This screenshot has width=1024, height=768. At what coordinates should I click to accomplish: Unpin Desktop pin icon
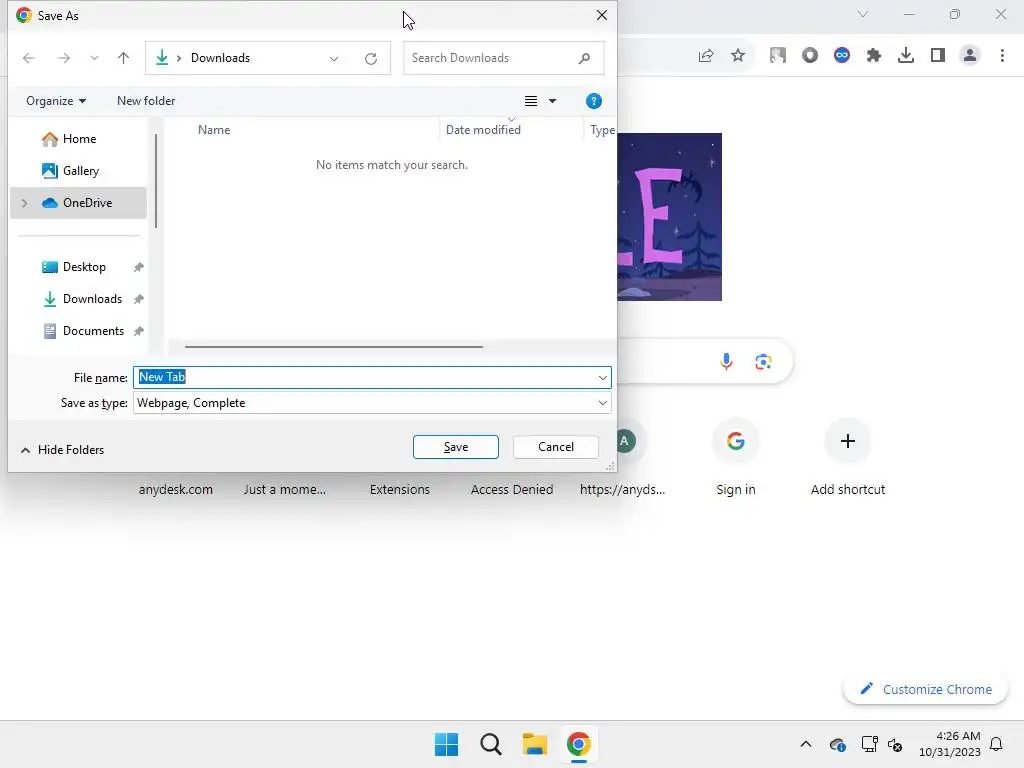pos(138,267)
